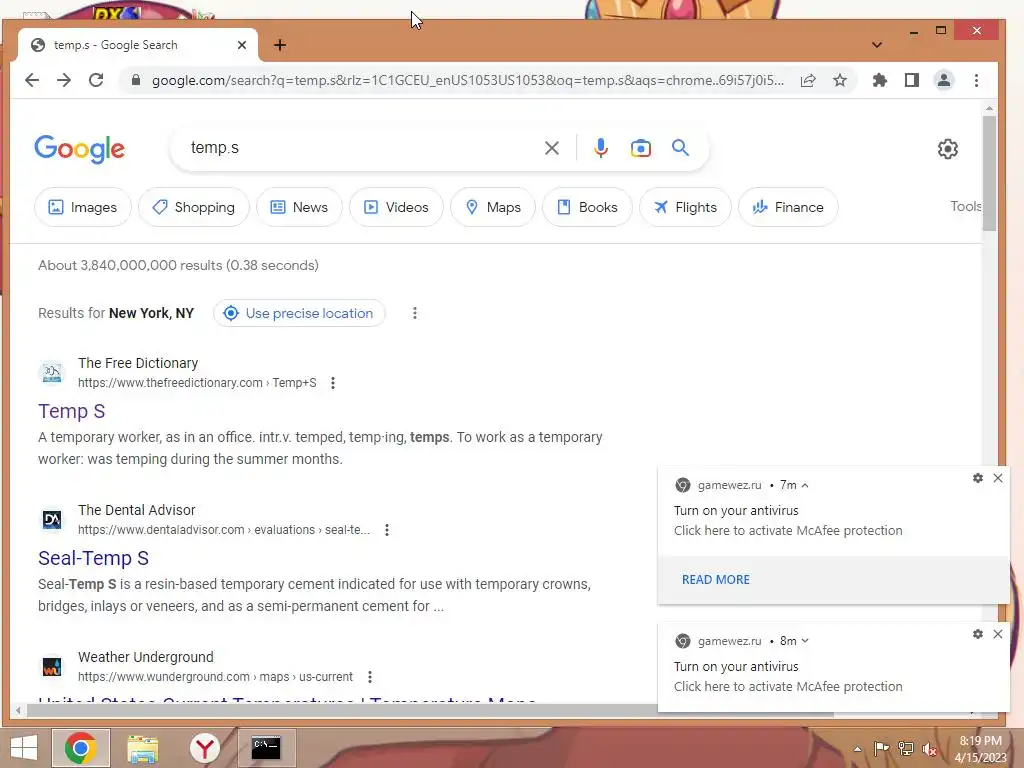Switch to Flights results
Image resolution: width=1024 pixels, height=768 pixels.
685,207
